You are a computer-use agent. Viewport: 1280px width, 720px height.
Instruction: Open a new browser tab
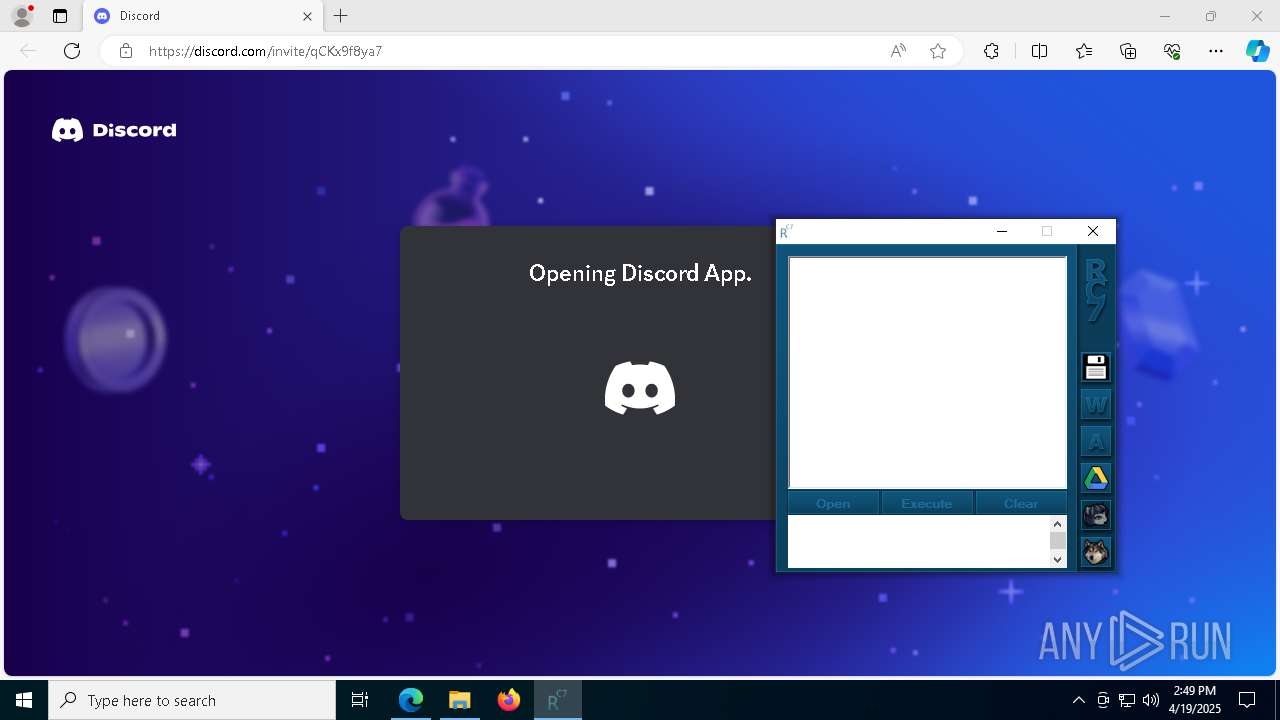[x=341, y=16]
